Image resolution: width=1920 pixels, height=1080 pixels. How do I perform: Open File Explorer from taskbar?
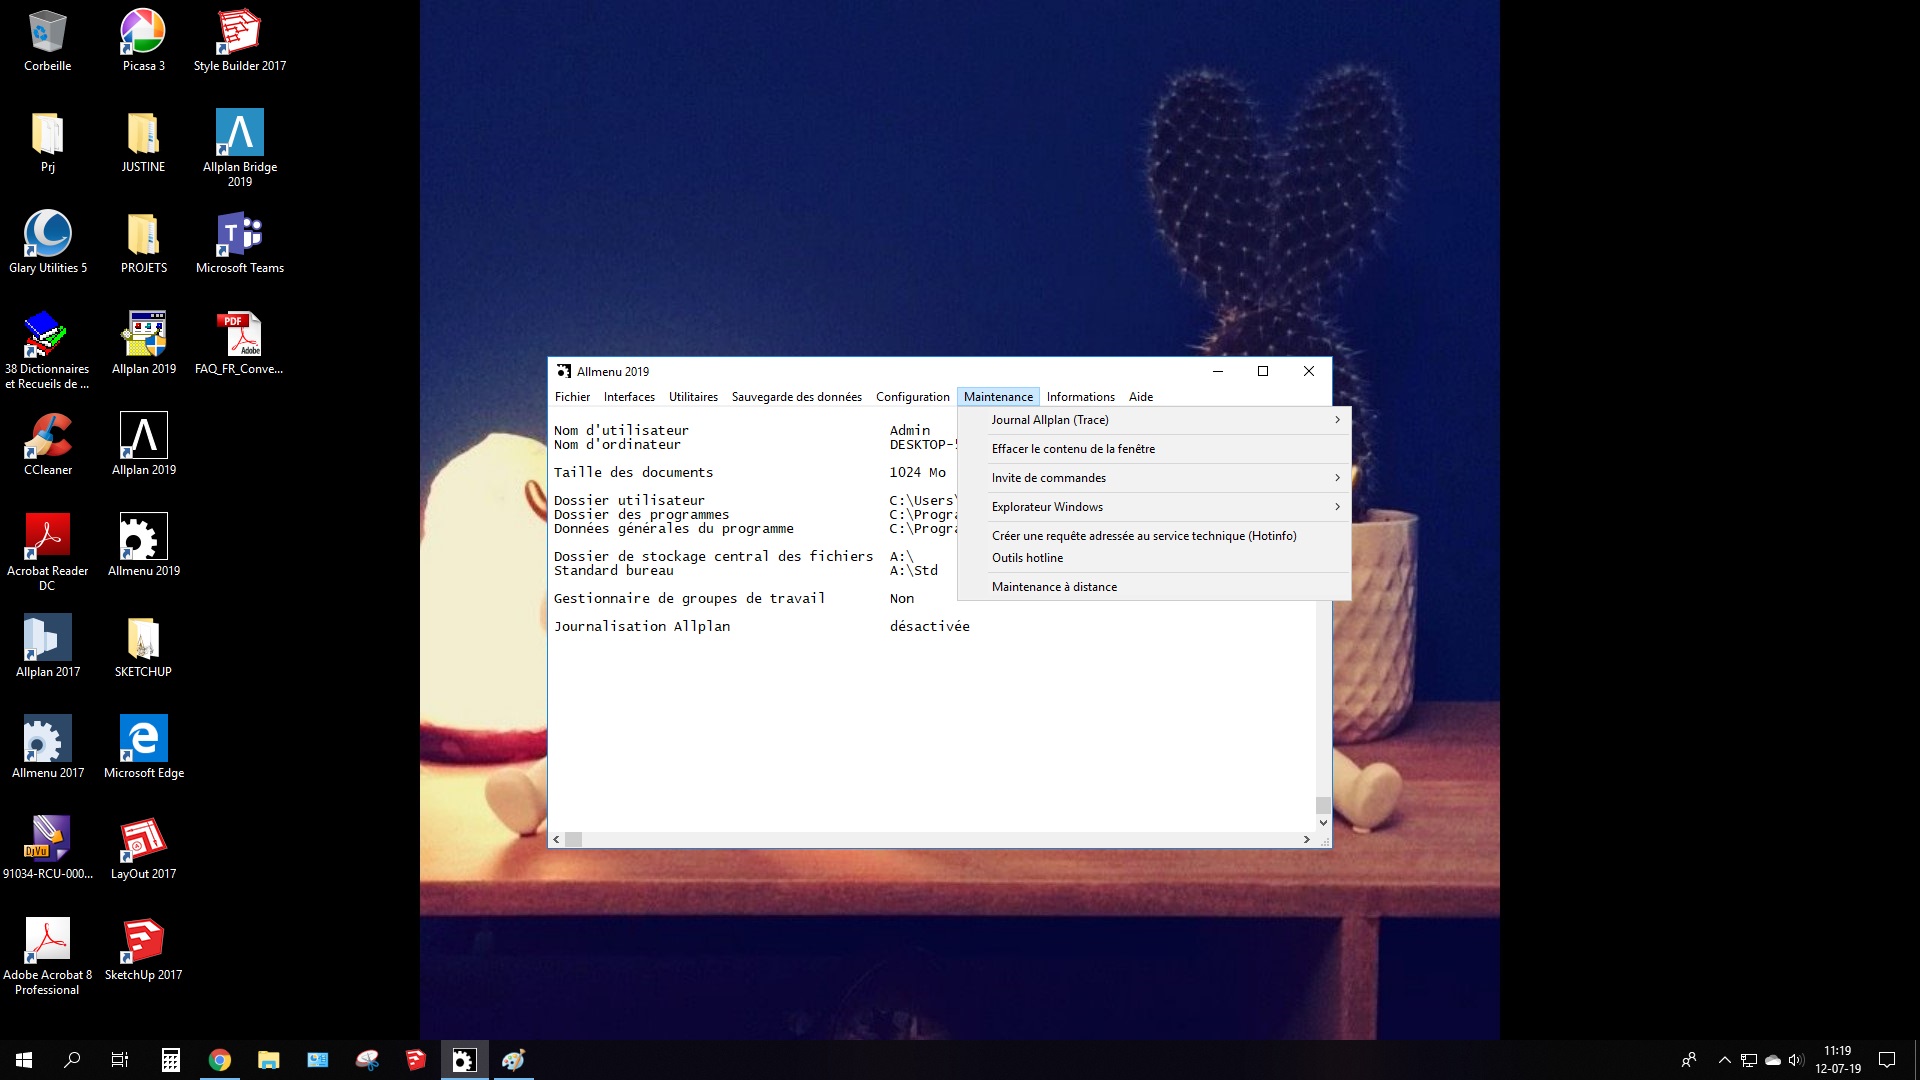[x=269, y=1060]
